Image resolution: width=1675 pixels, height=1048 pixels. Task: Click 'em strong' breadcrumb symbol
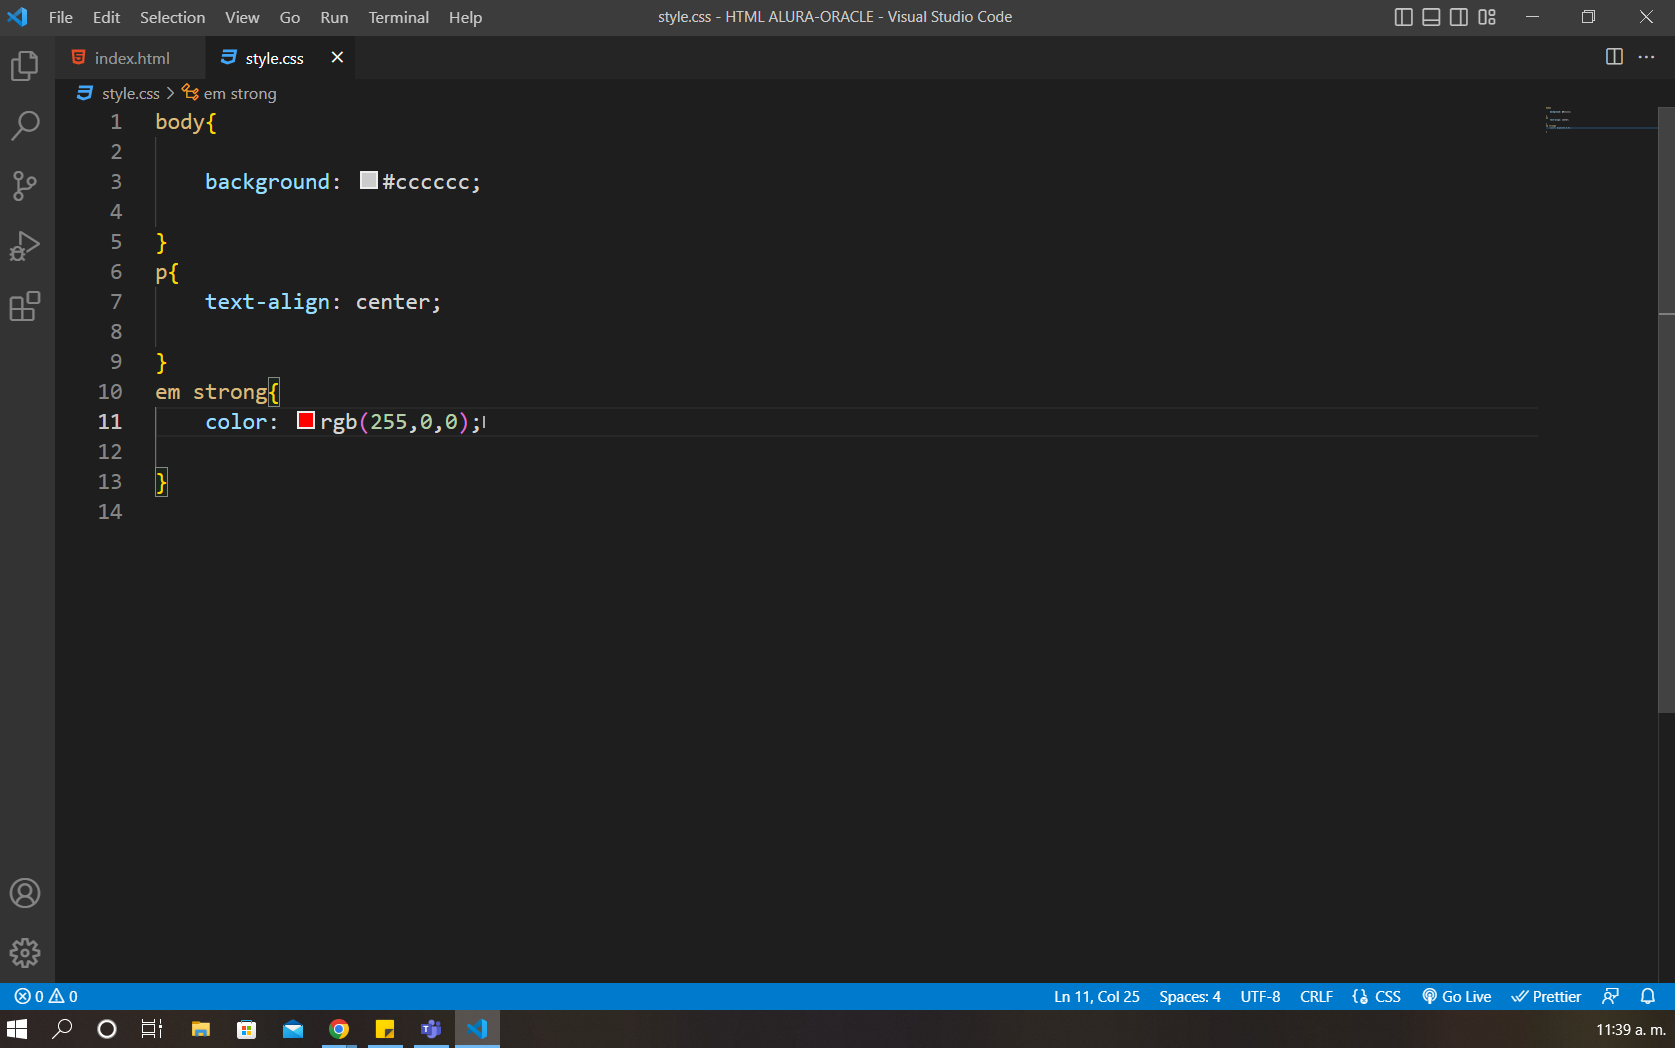click(240, 93)
